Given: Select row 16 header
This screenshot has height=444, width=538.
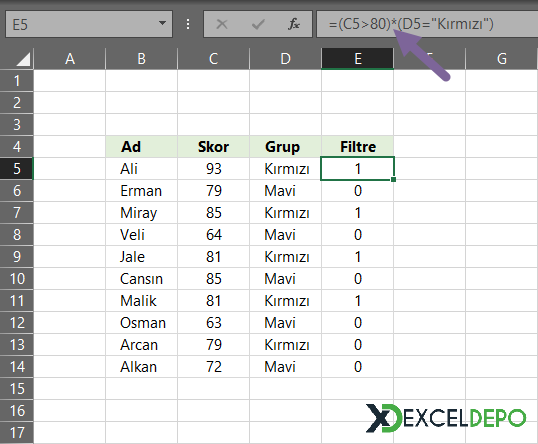Looking at the screenshot, I should coord(16,411).
